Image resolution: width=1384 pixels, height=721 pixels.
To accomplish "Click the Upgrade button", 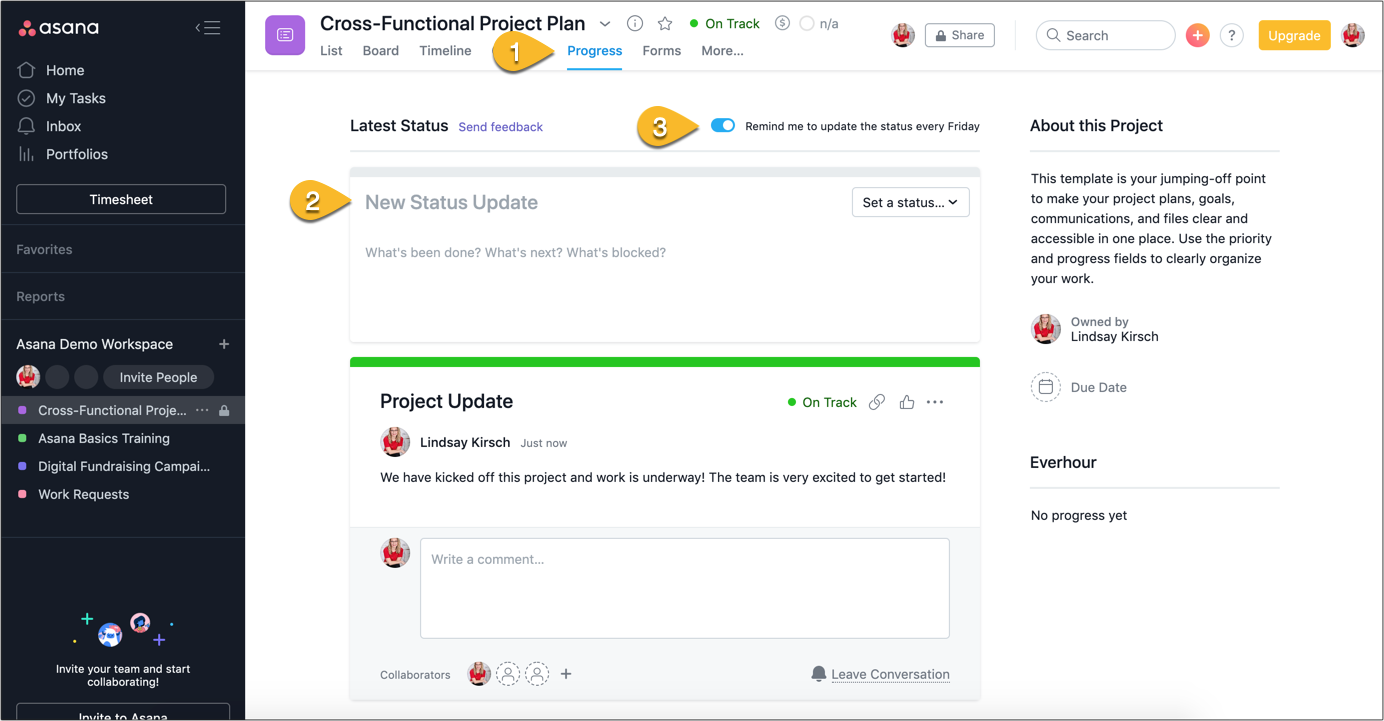I will pyautogui.click(x=1294, y=35).
